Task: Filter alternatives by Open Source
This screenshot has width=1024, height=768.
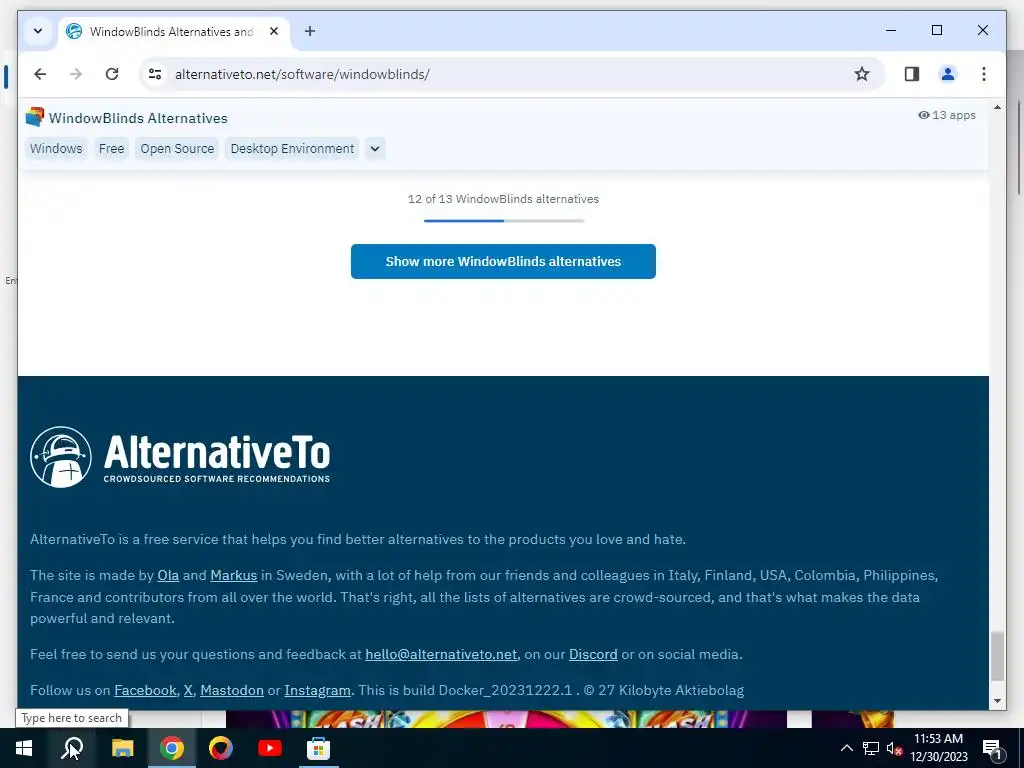Action: (177, 148)
